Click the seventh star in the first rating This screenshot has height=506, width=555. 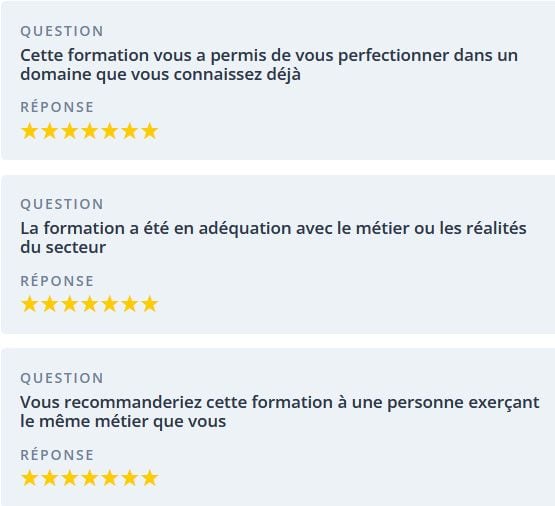pos(150,131)
